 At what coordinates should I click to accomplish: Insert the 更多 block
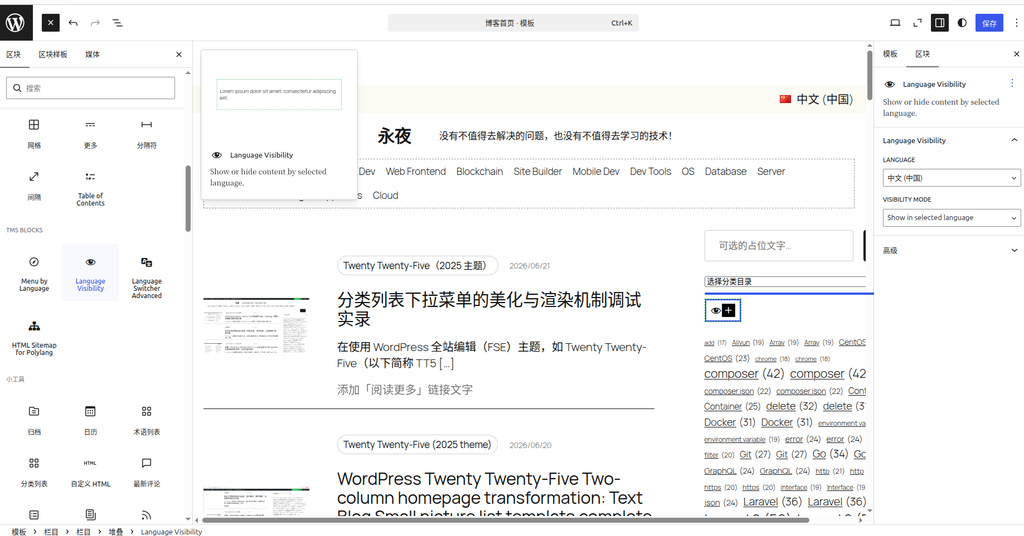click(x=90, y=133)
